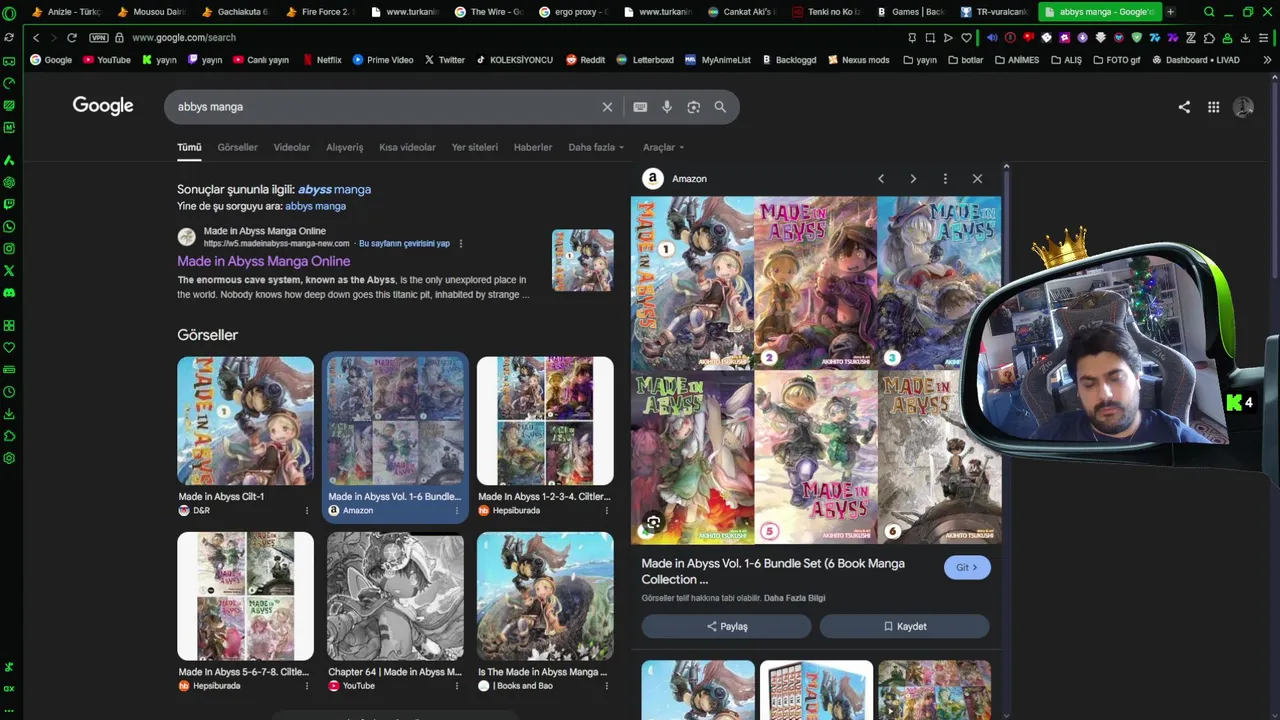Switch to the Videolar tab
This screenshot has width=1280, height=720.
[292, 147]
